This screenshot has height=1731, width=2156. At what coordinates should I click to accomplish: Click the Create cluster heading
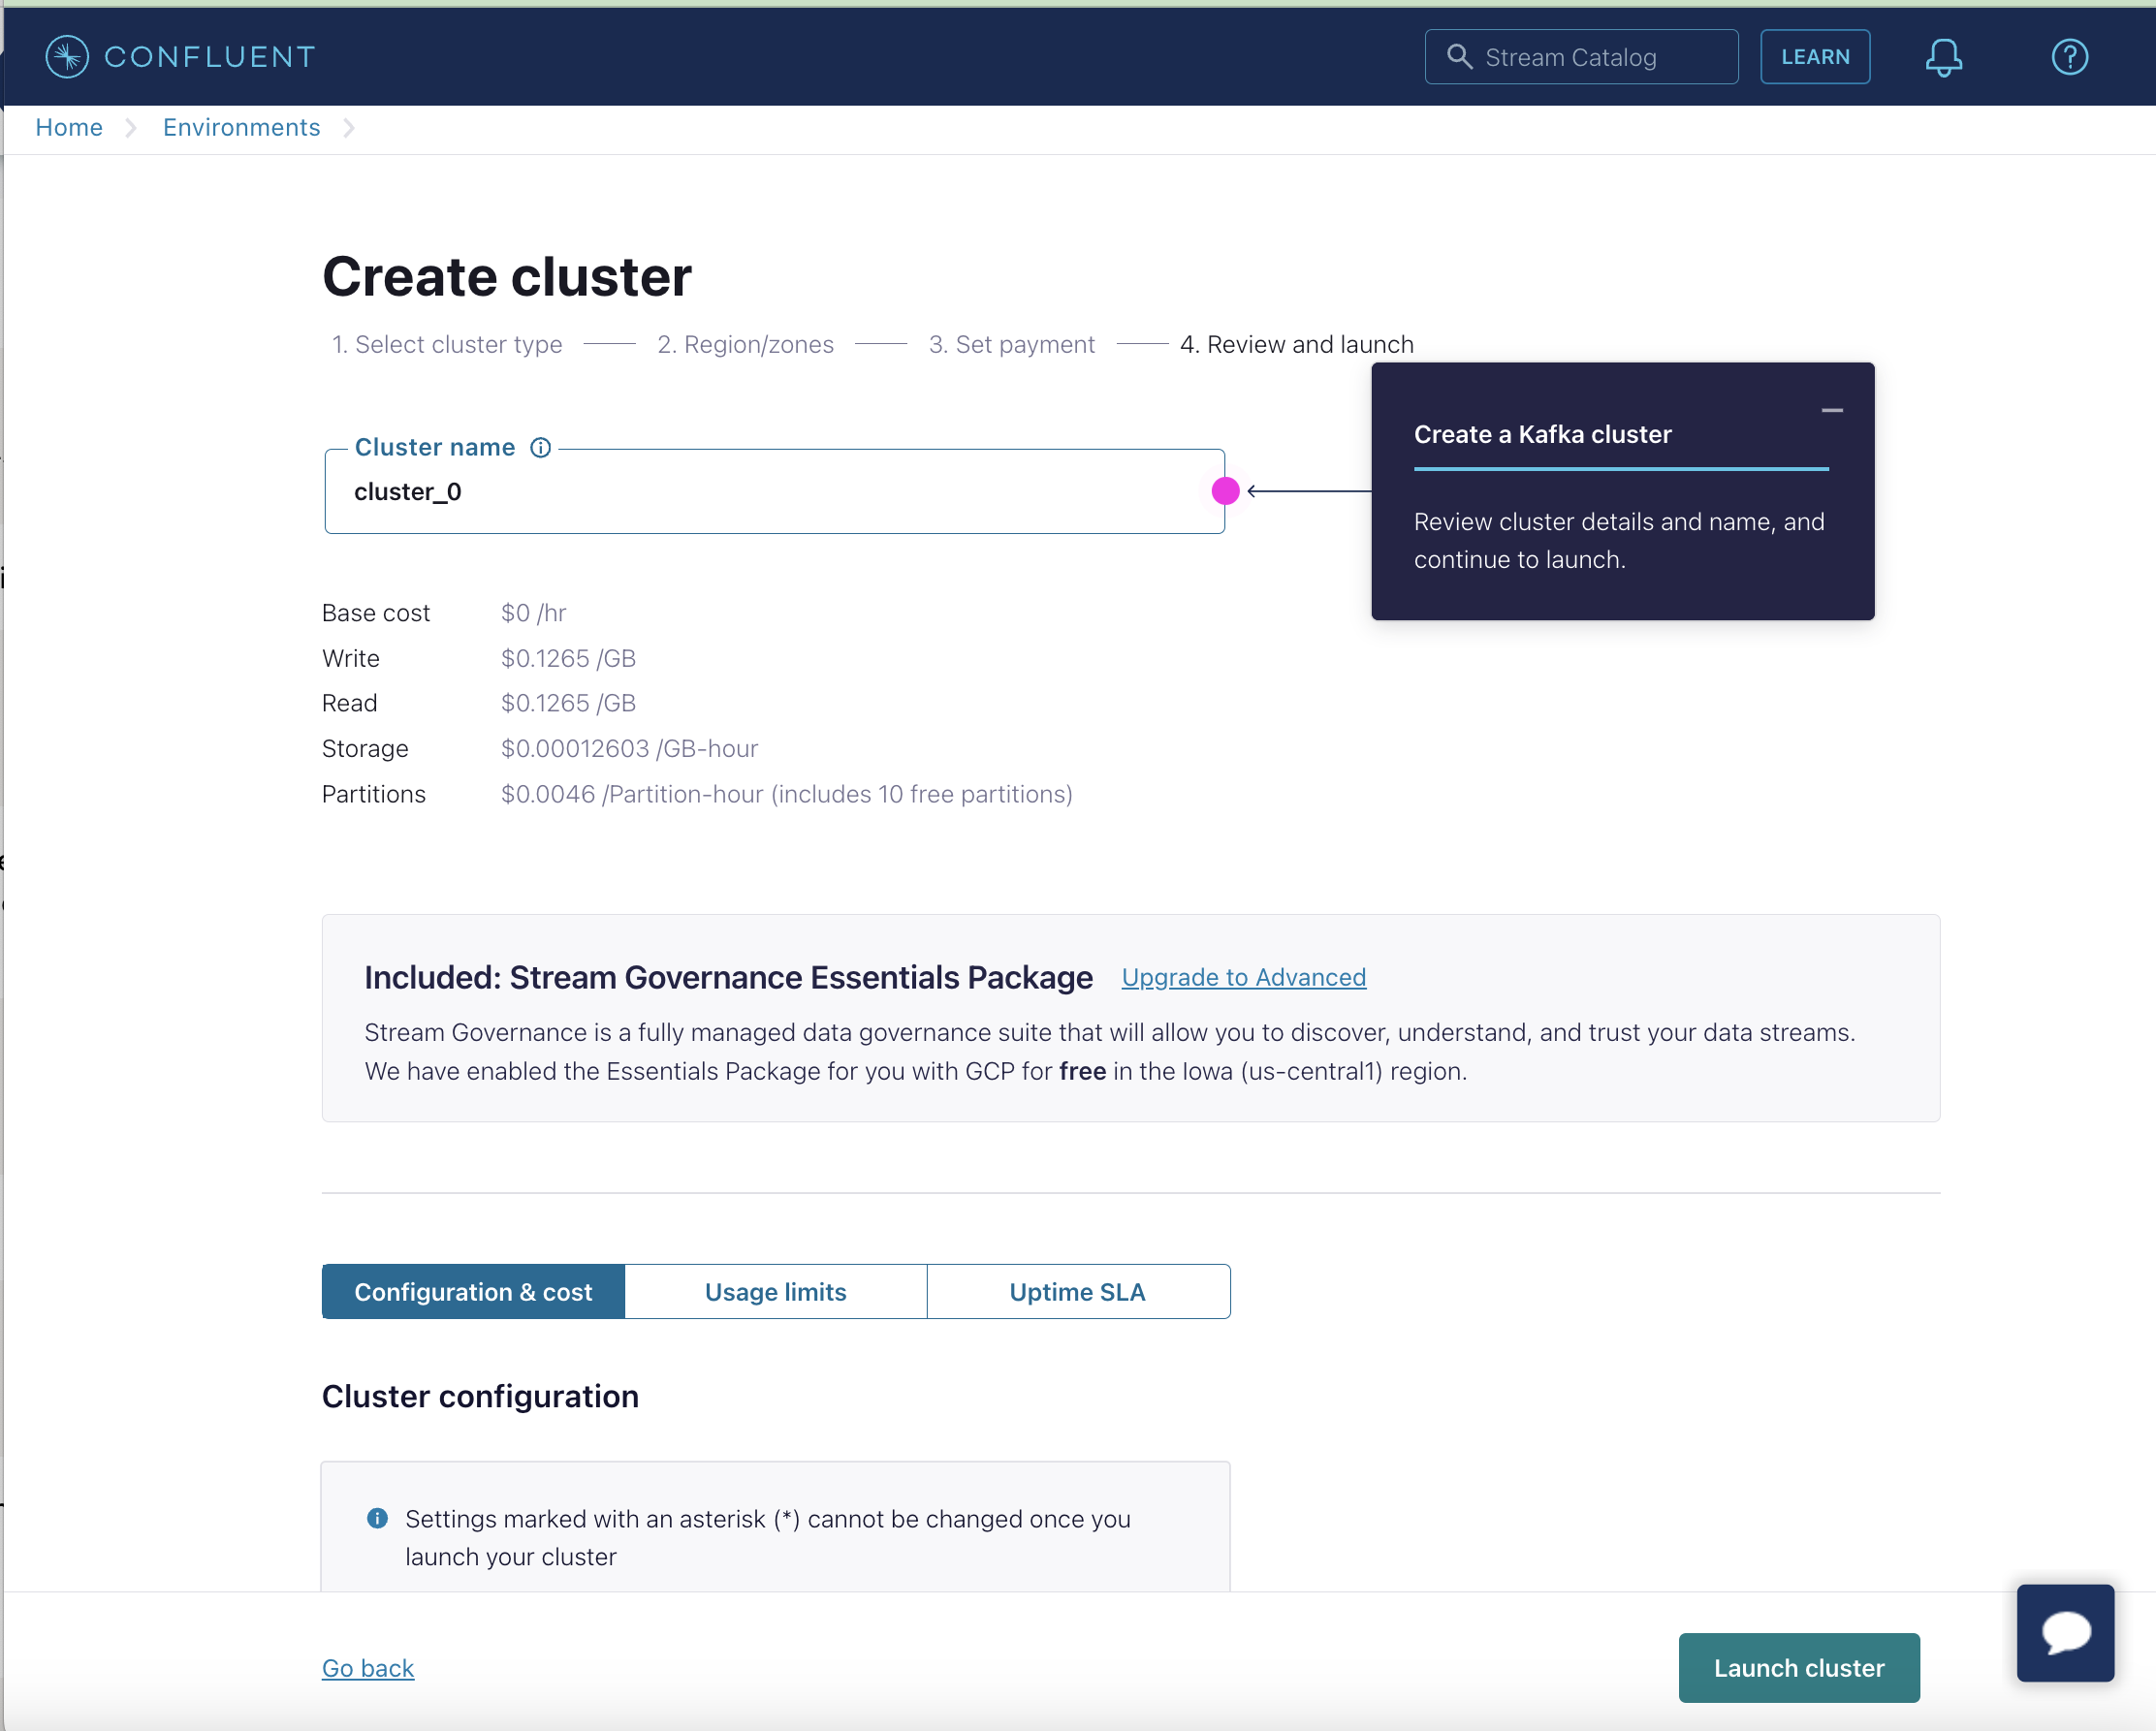pyautogui.click(x=506, y=276)
